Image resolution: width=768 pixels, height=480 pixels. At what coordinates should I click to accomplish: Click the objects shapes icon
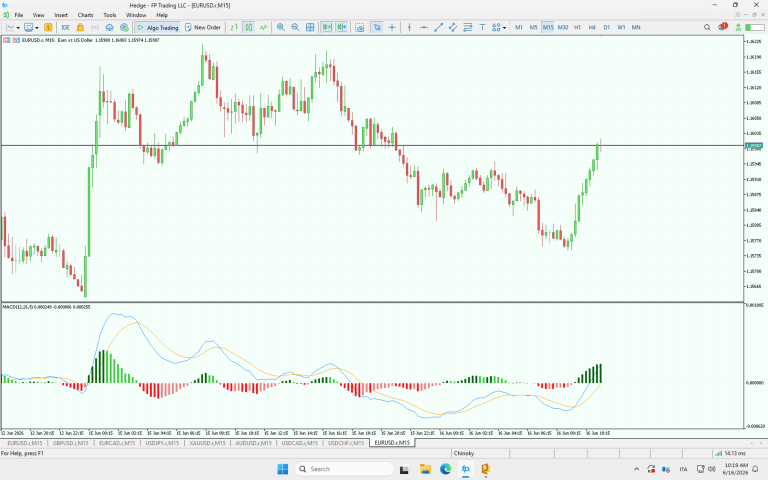tap(496, 27)
